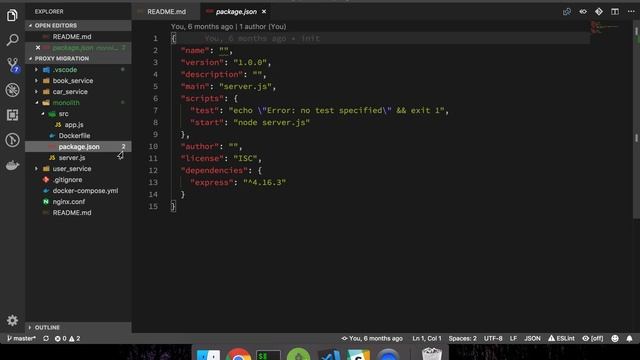This screenshot has width=640, height=360.
Task: Expand the Outline panel
Action: [x=78, y=327]
